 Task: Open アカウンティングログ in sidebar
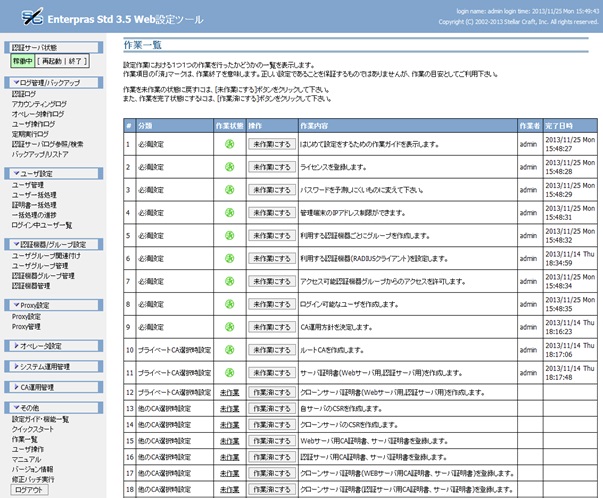pos(39,104)
